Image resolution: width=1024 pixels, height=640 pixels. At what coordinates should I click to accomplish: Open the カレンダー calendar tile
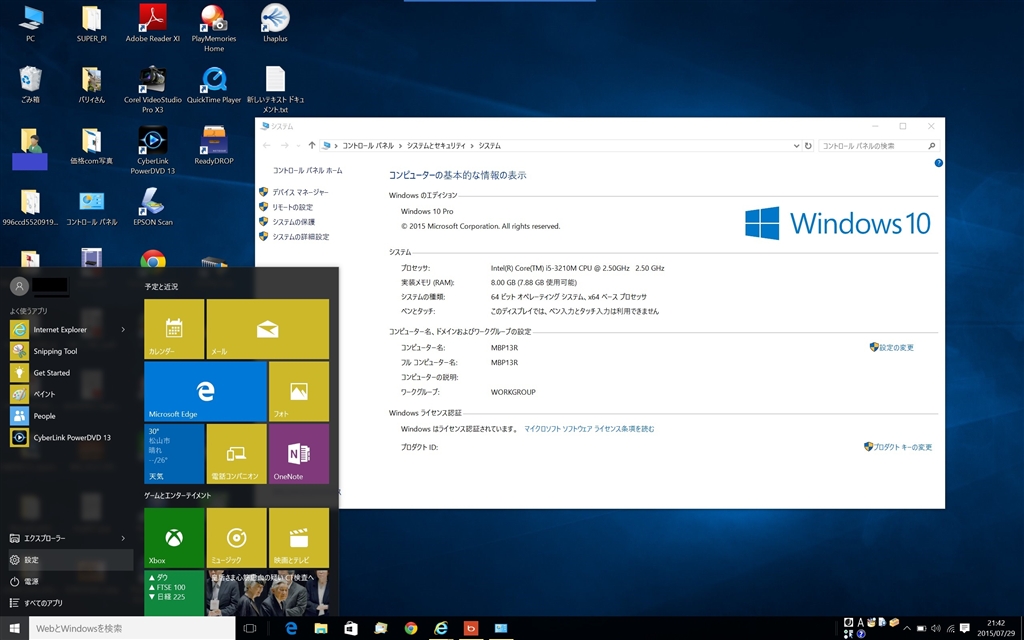(174, 329)
